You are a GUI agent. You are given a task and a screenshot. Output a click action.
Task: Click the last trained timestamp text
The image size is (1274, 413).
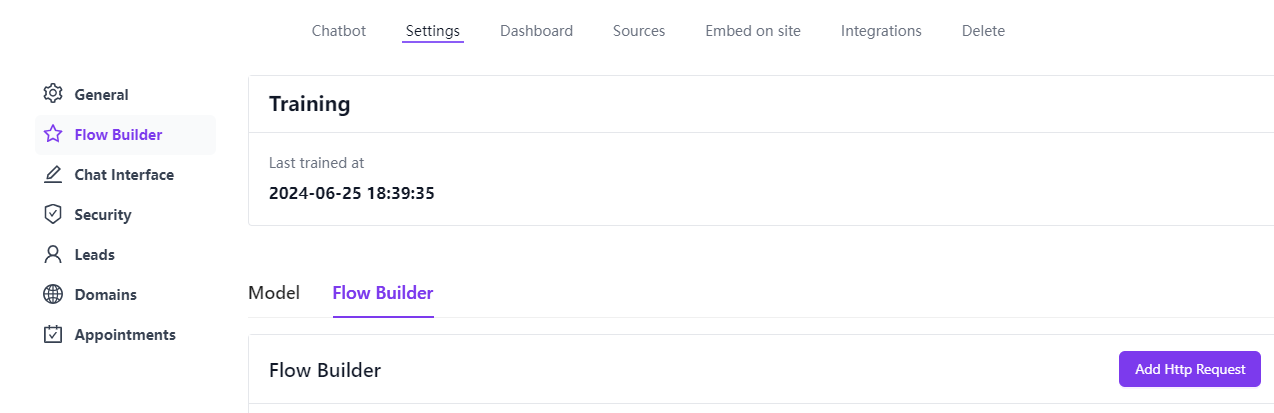coord(351,193)
